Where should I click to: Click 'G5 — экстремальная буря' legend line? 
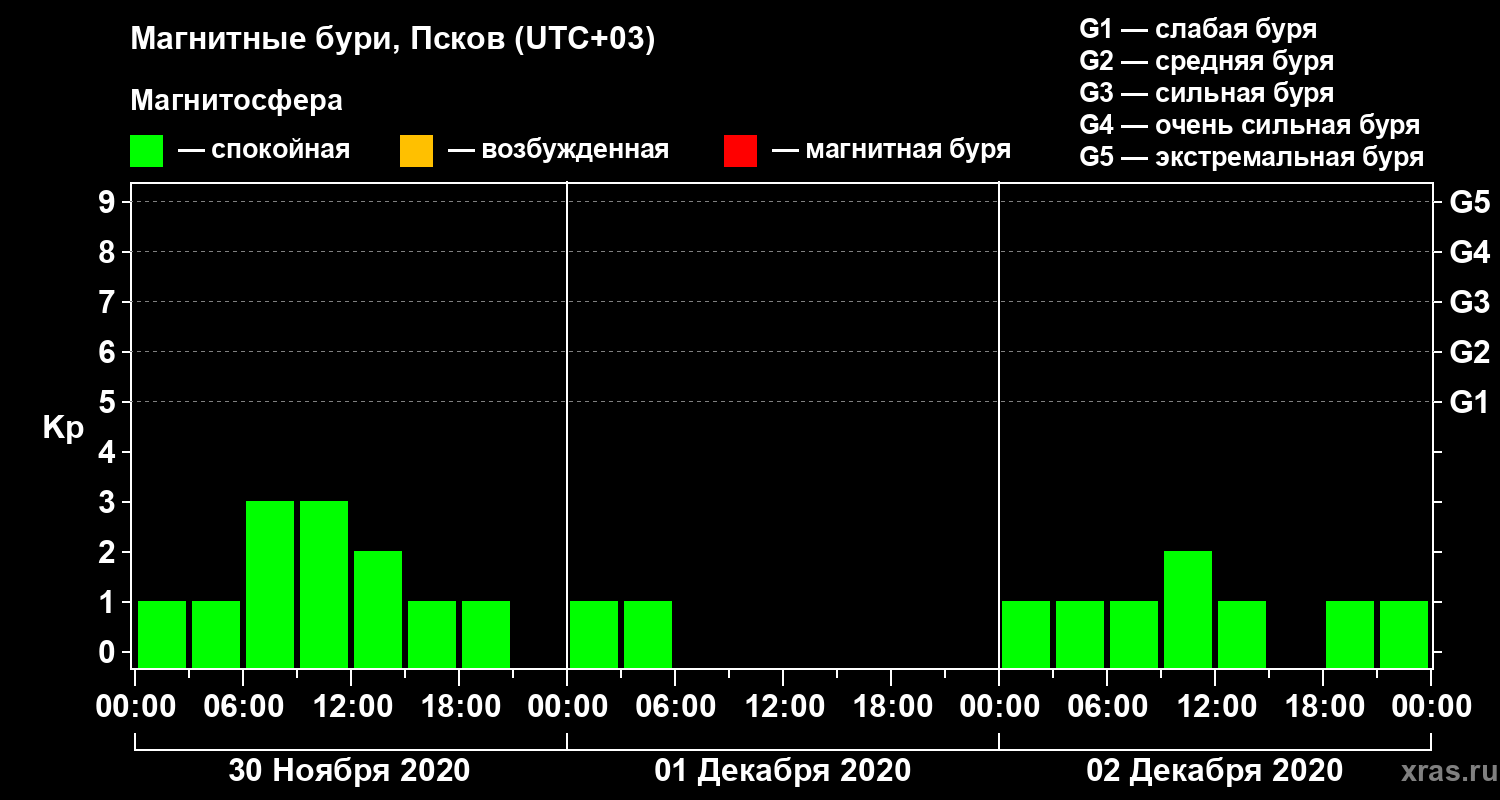pyautogui.click(x=1251, y=157)
